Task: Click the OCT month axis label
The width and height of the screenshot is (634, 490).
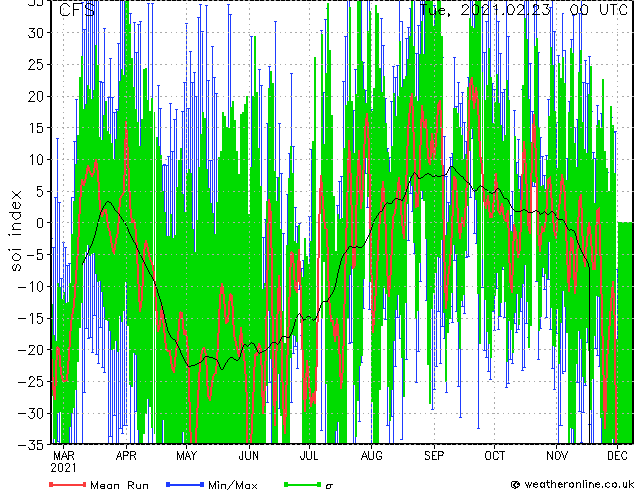Action: point(495,456)
